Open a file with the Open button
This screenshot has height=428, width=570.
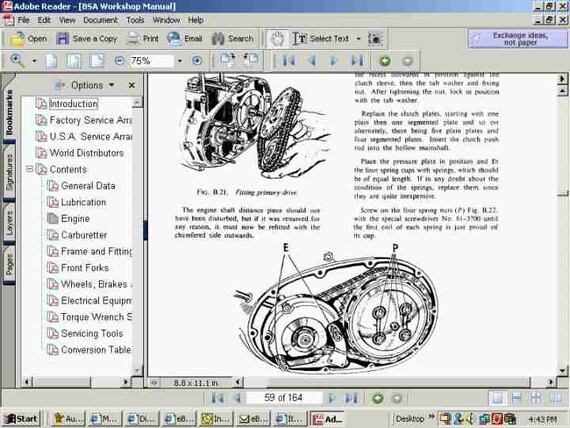[x=28, y=39]
